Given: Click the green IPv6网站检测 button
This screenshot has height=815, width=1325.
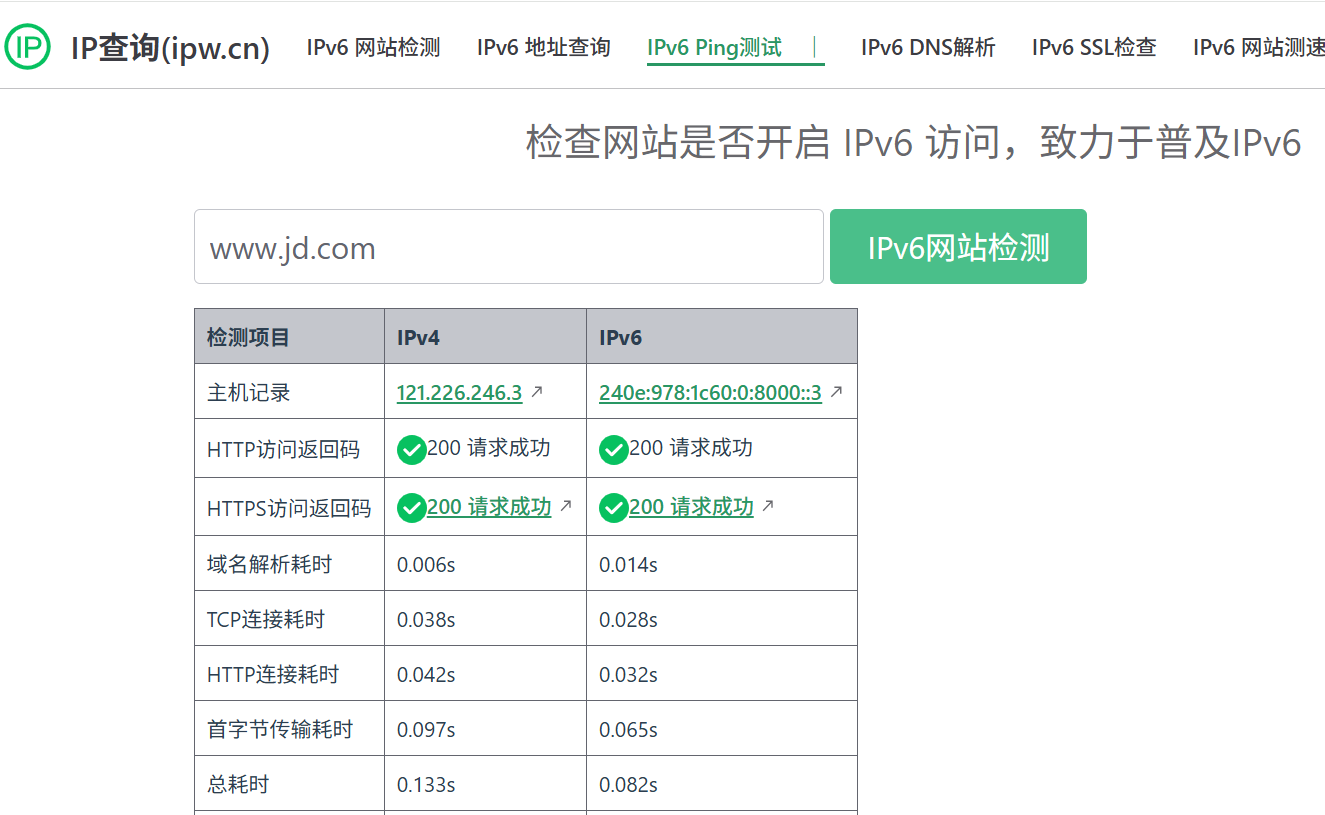Looking at the screenshot, I should (x=958, y=246).
